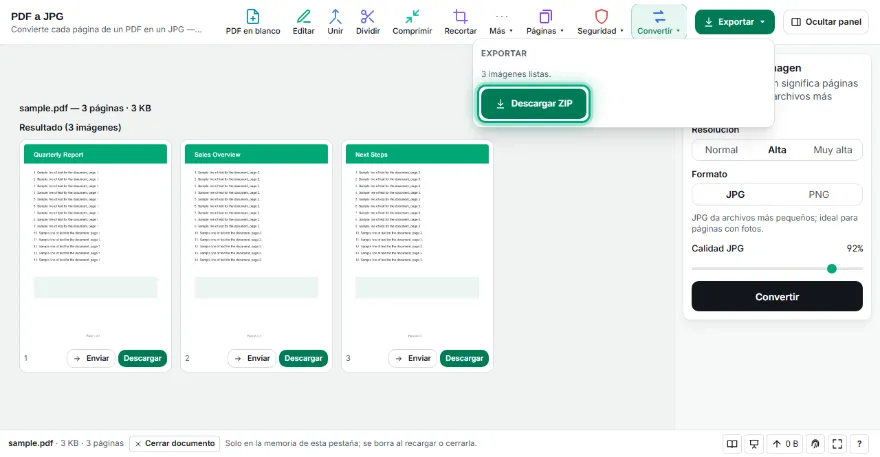880x457 pixels.
Task: Start presentation mode icon
Action: tap(754, 444)
